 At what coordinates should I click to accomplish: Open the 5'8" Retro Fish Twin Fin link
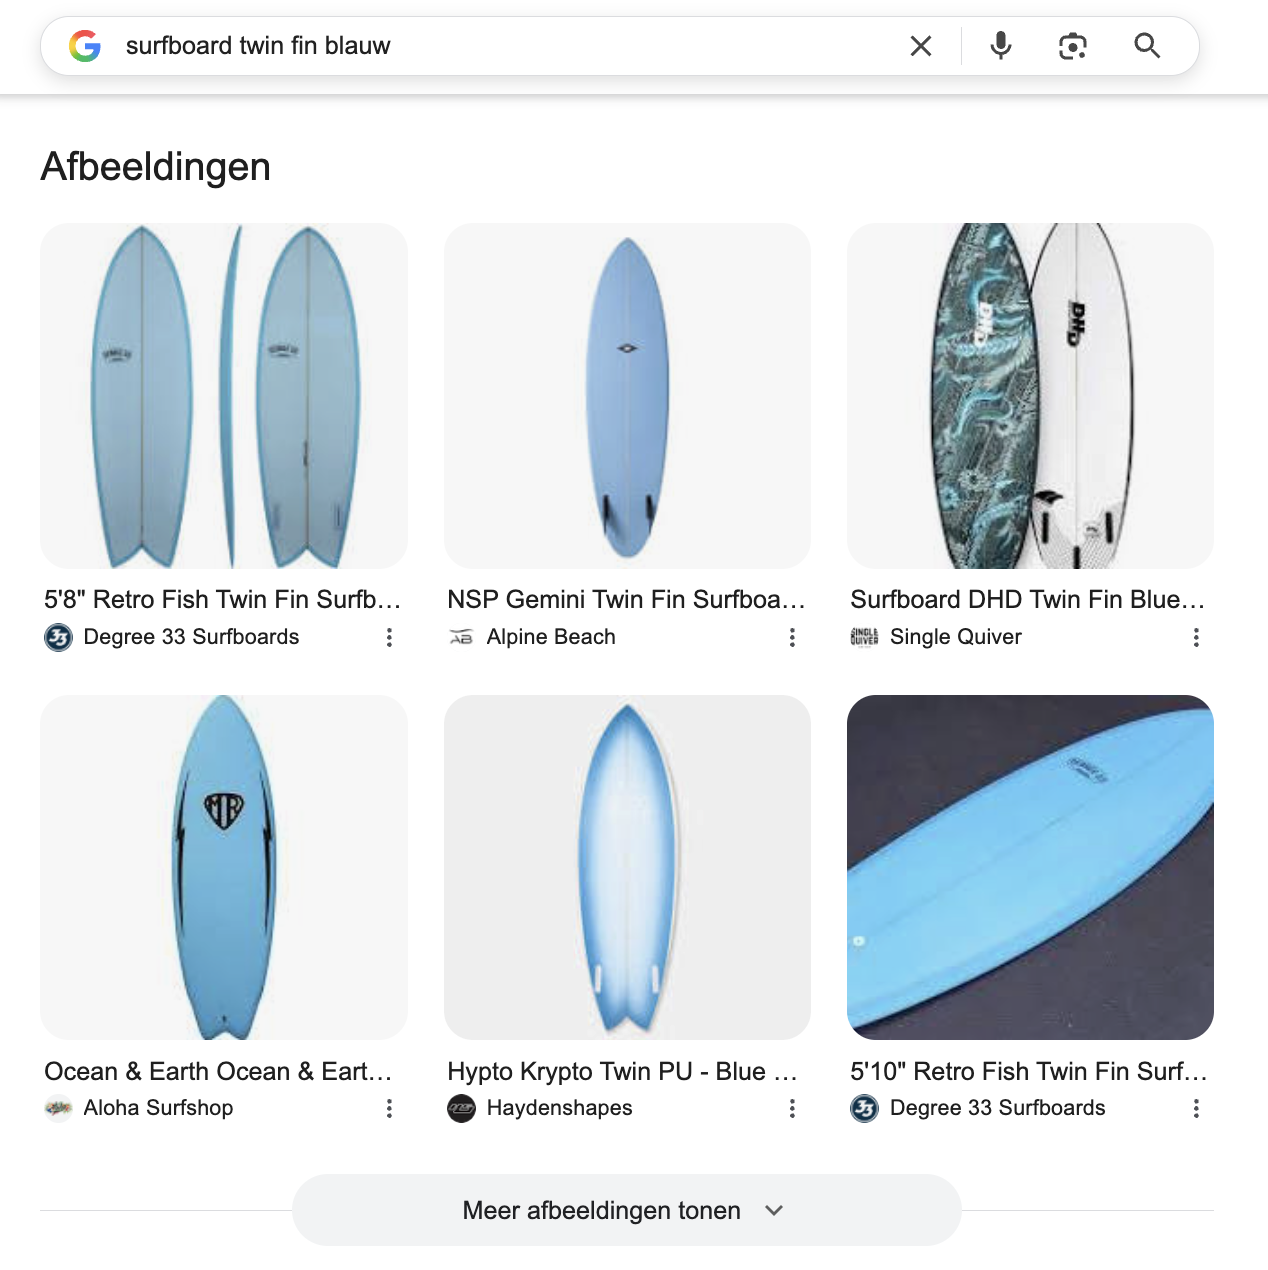pyautogui.click(x=220, y=599)
